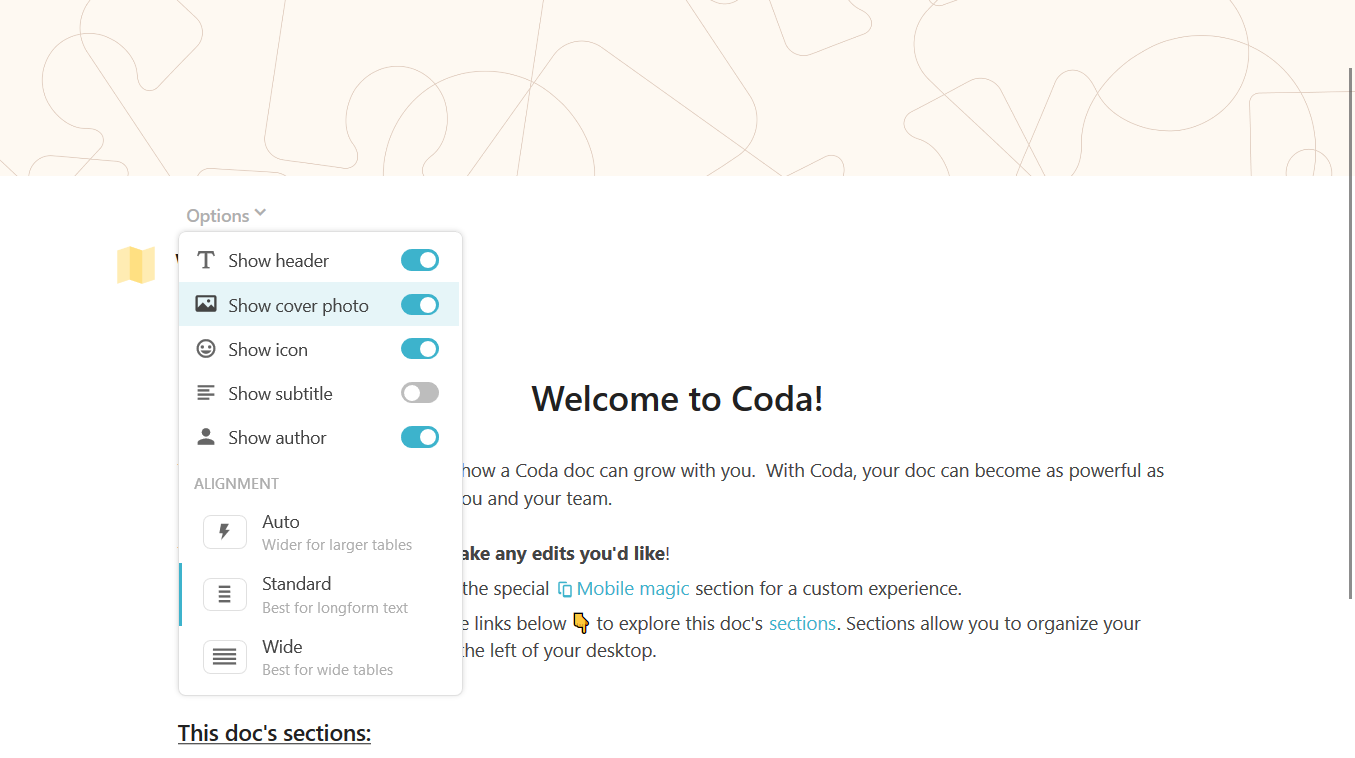Click the smiley face Show icon glyph

206,349
